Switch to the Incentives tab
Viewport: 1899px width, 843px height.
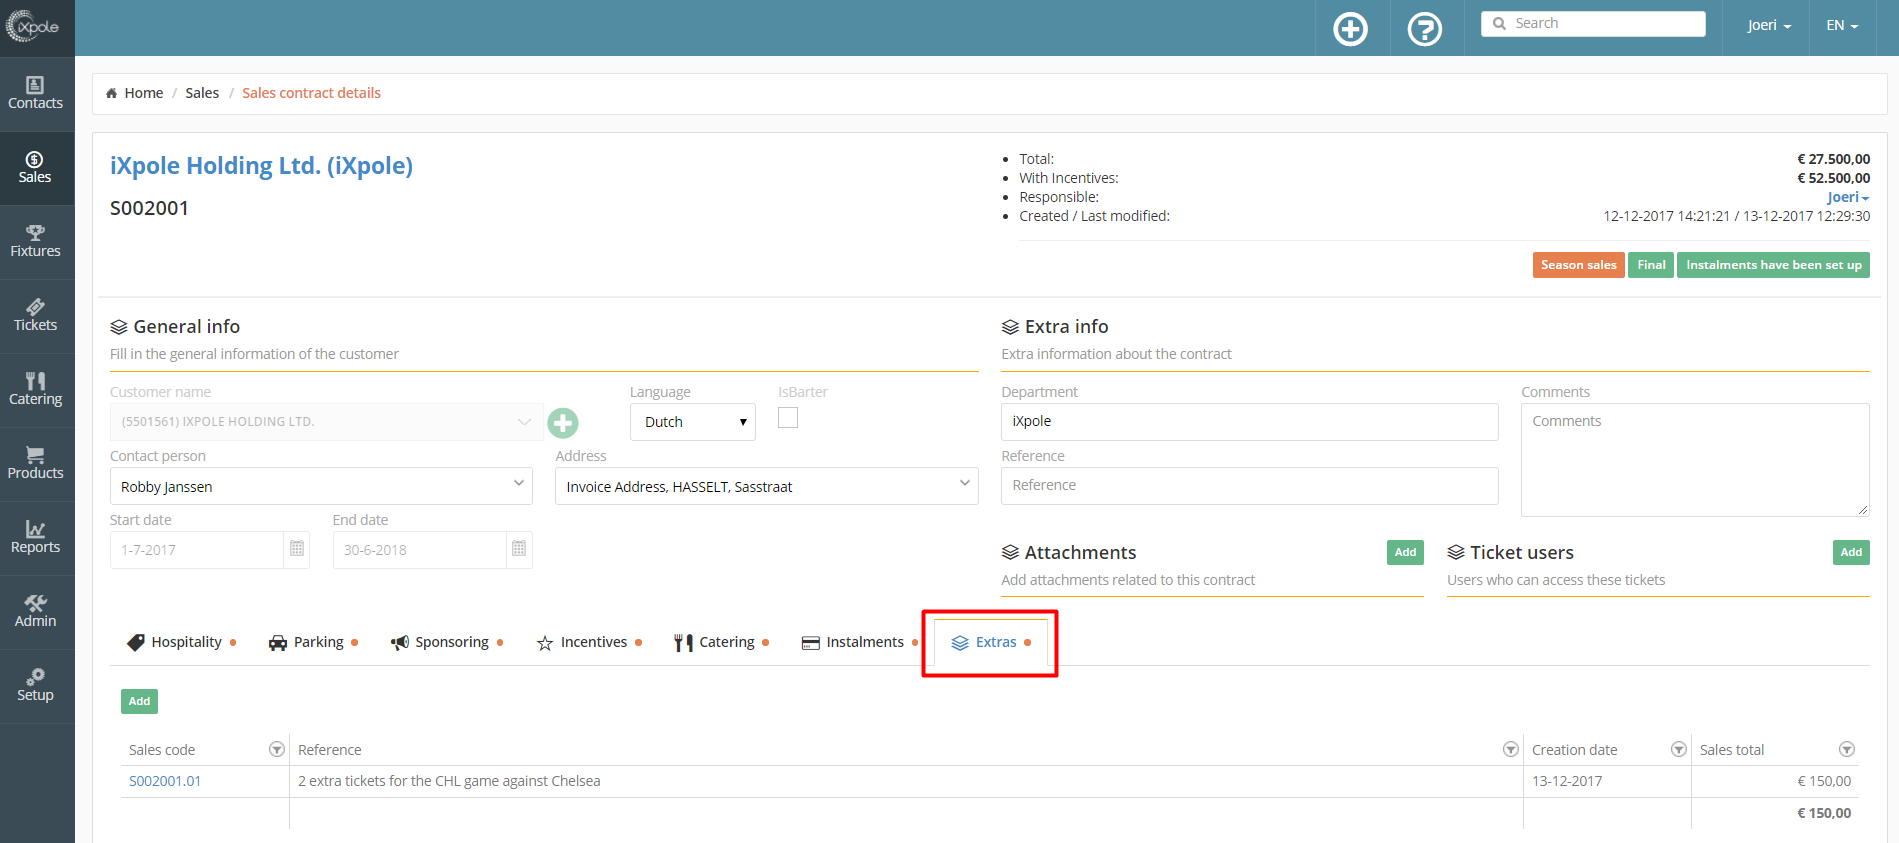point(589,642)
